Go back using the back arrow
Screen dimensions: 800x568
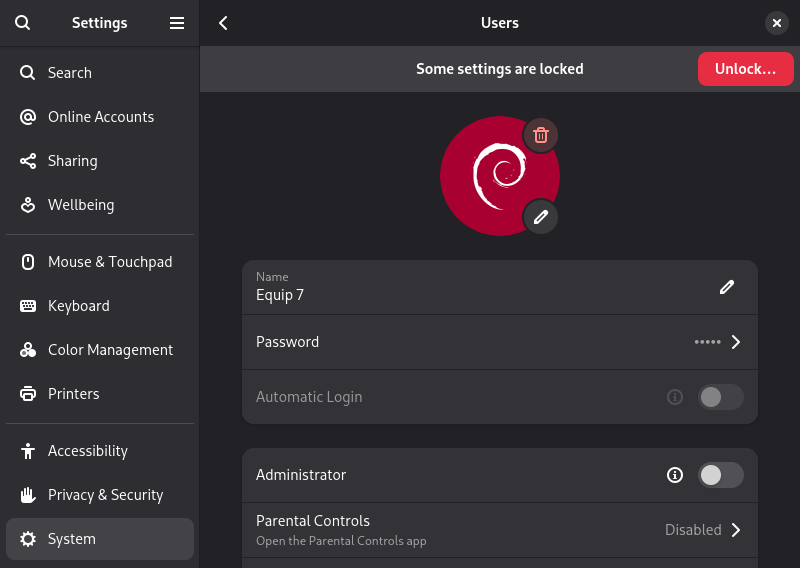click(223, 23)
